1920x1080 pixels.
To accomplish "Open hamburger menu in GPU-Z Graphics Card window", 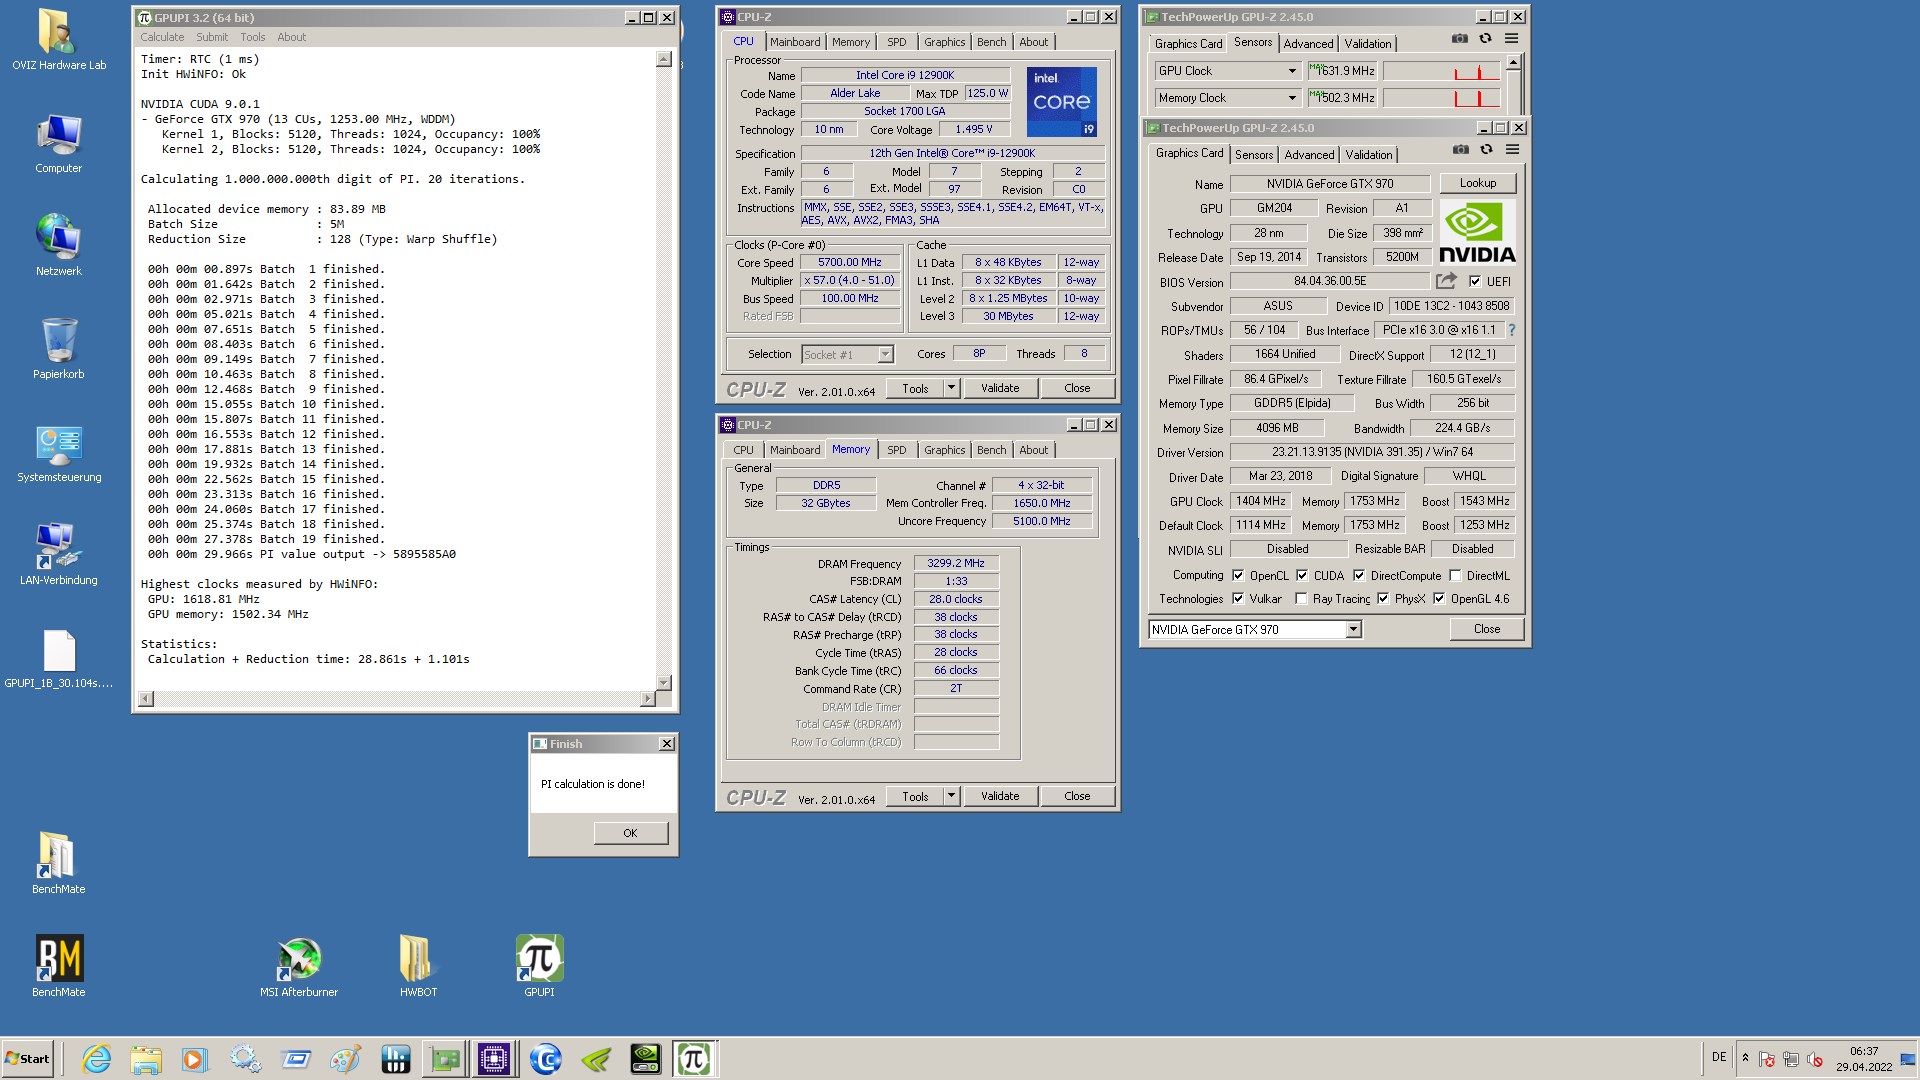I will [1513, 150].
